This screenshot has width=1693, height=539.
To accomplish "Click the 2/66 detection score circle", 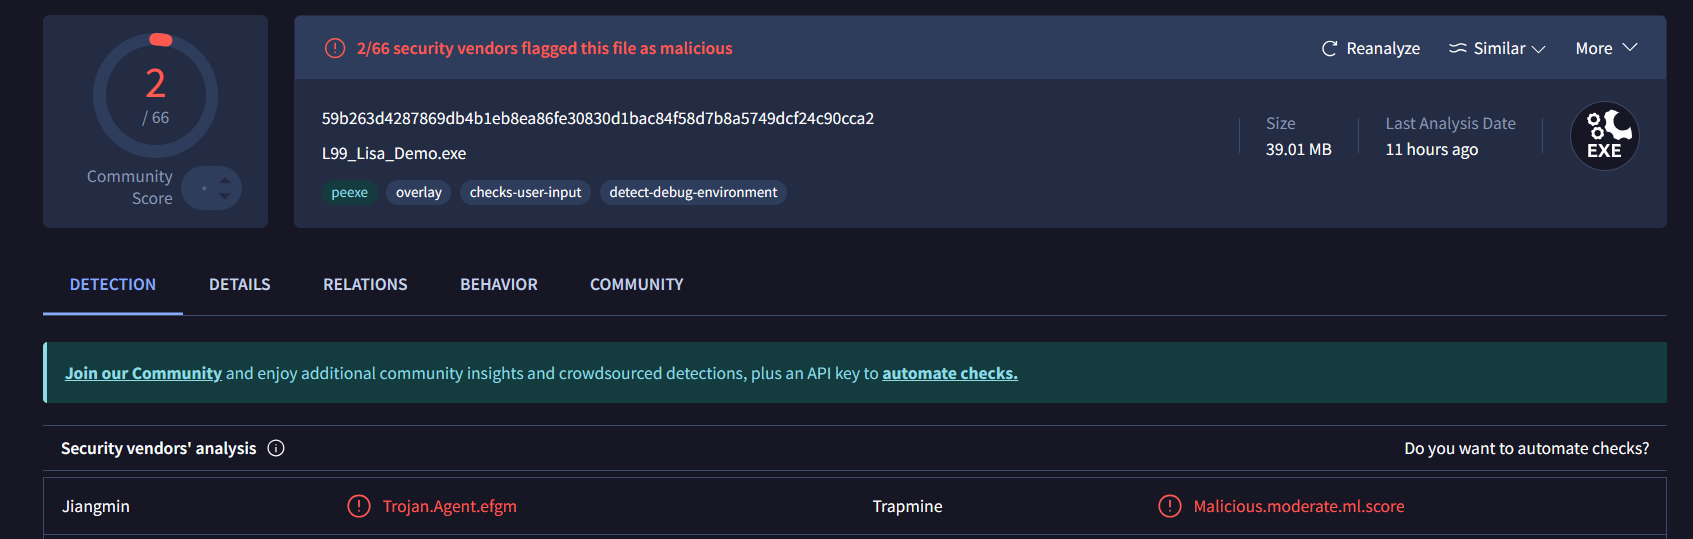I will click(x=155, y=96).
